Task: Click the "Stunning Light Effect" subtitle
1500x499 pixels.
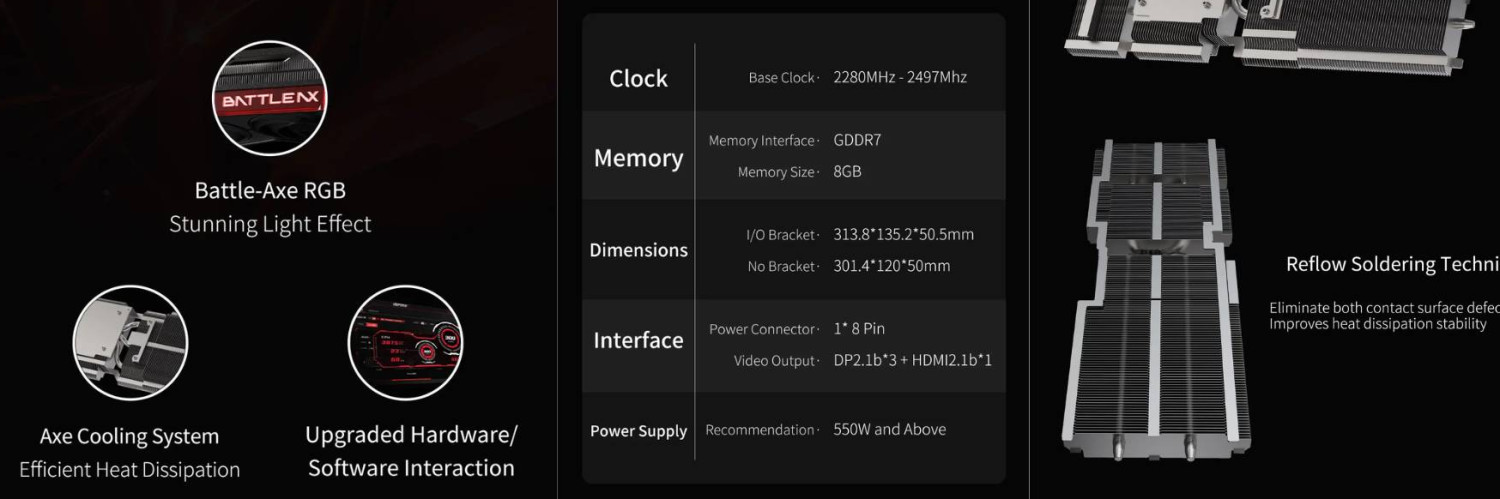Action: 270,224
